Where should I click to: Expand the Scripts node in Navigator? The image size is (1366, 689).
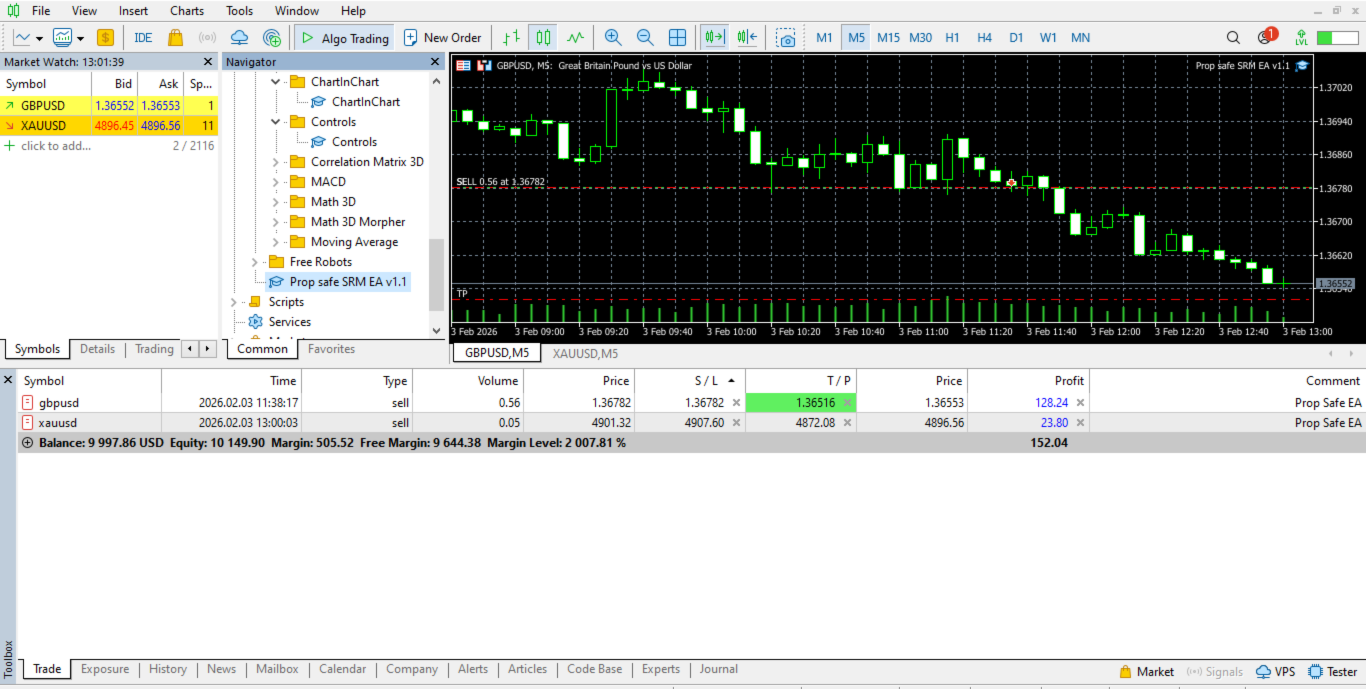pyautogui.click(x=234, y=302)
